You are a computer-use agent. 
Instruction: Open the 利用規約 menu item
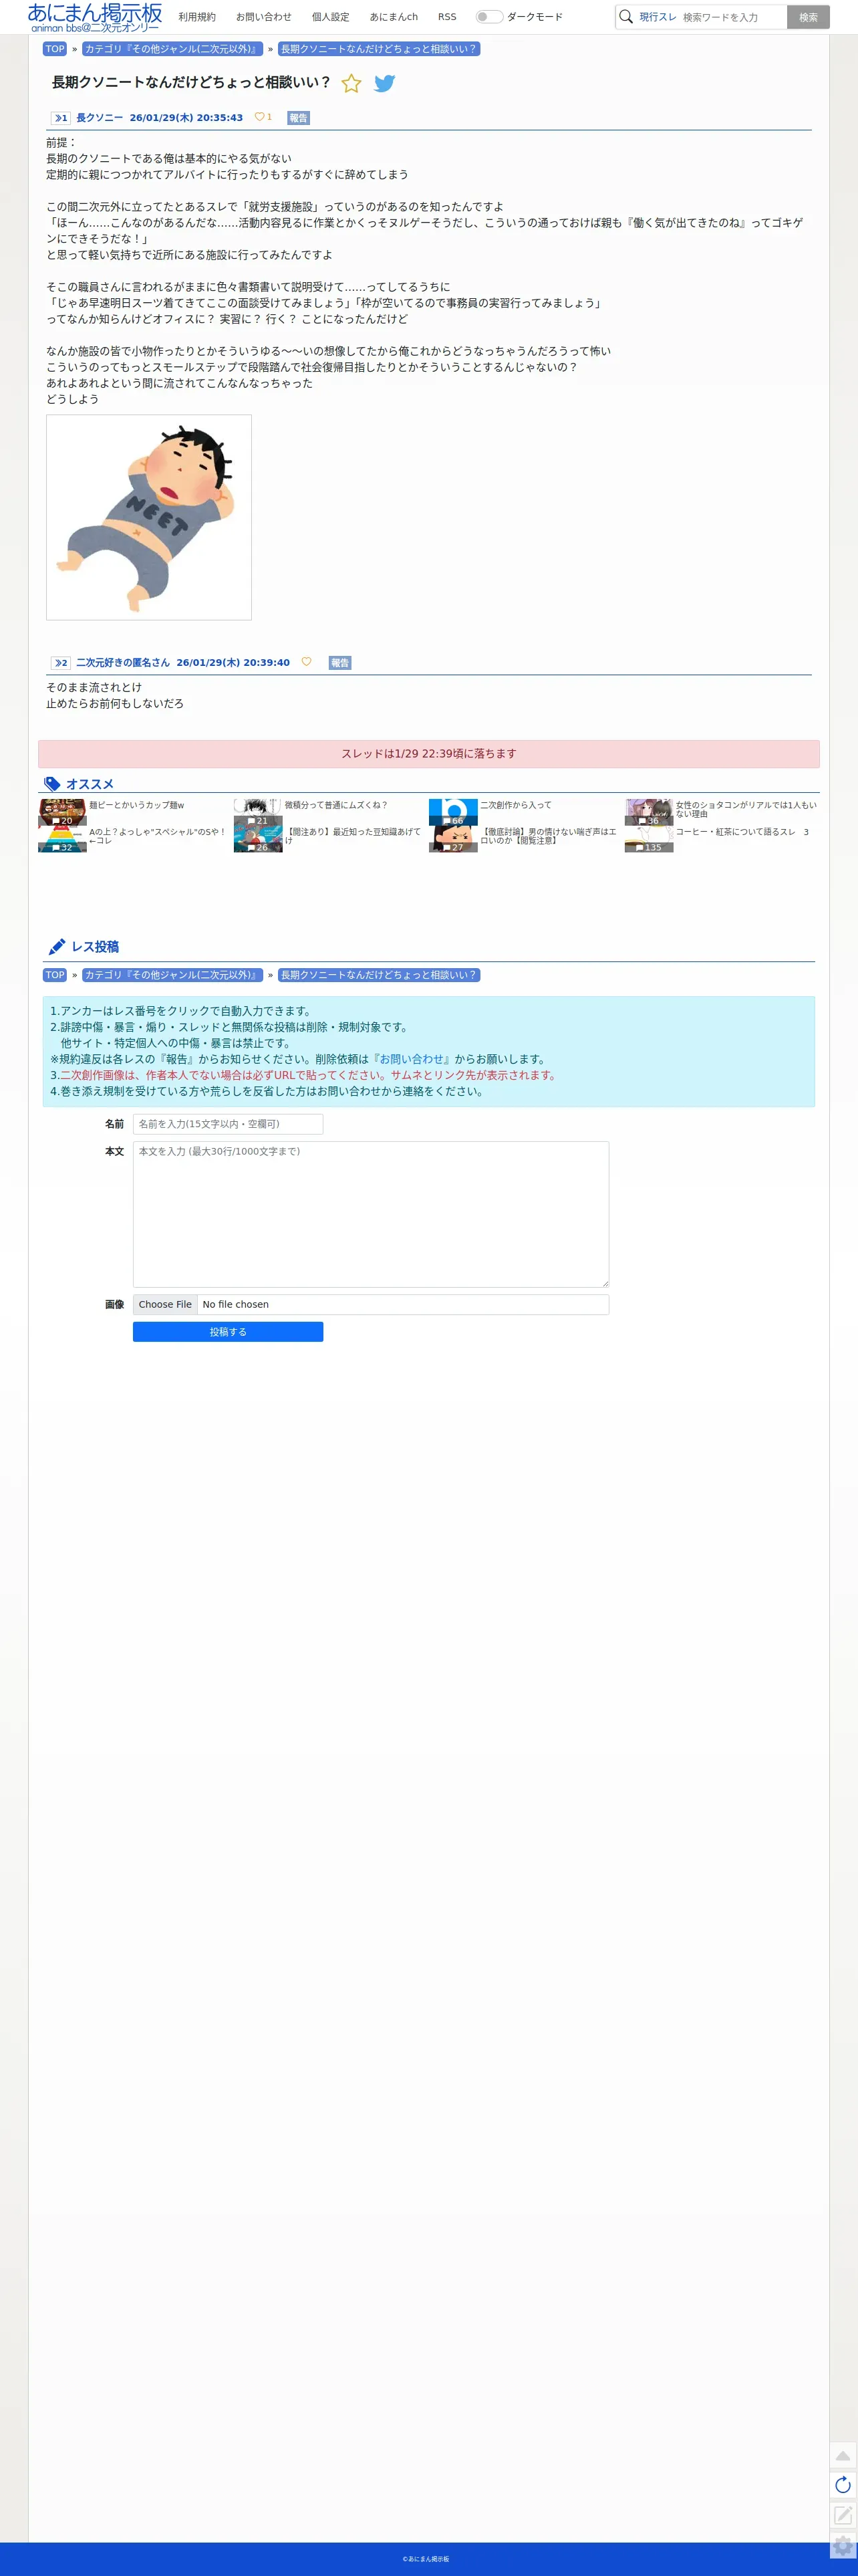[197, 17]
